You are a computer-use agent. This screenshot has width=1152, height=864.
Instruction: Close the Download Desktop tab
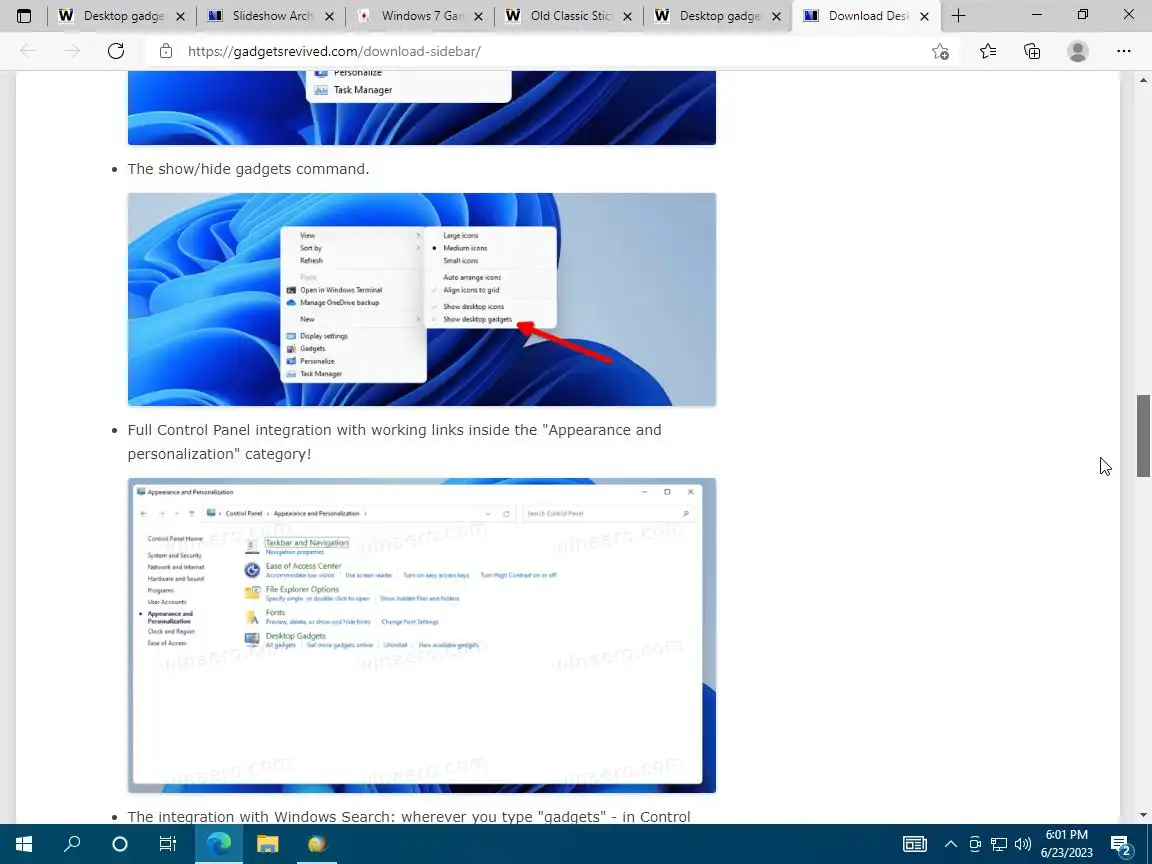tap(924, 16)
